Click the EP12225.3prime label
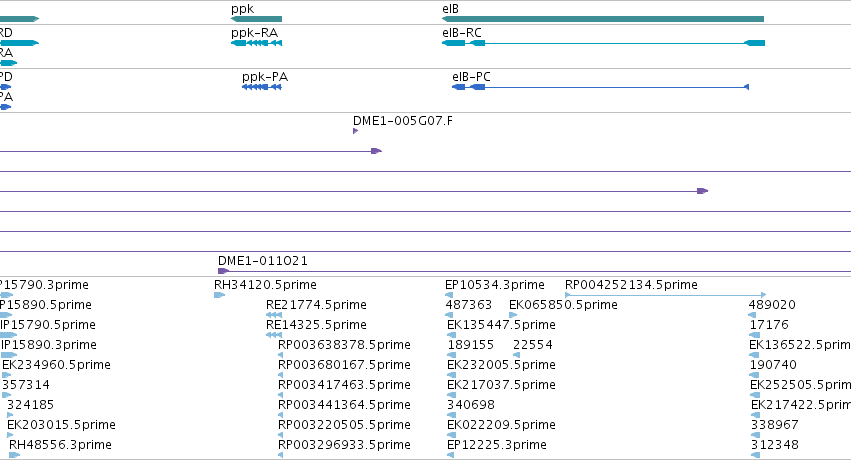The width and height of the screenshot is (851, 460). (497, 445)
